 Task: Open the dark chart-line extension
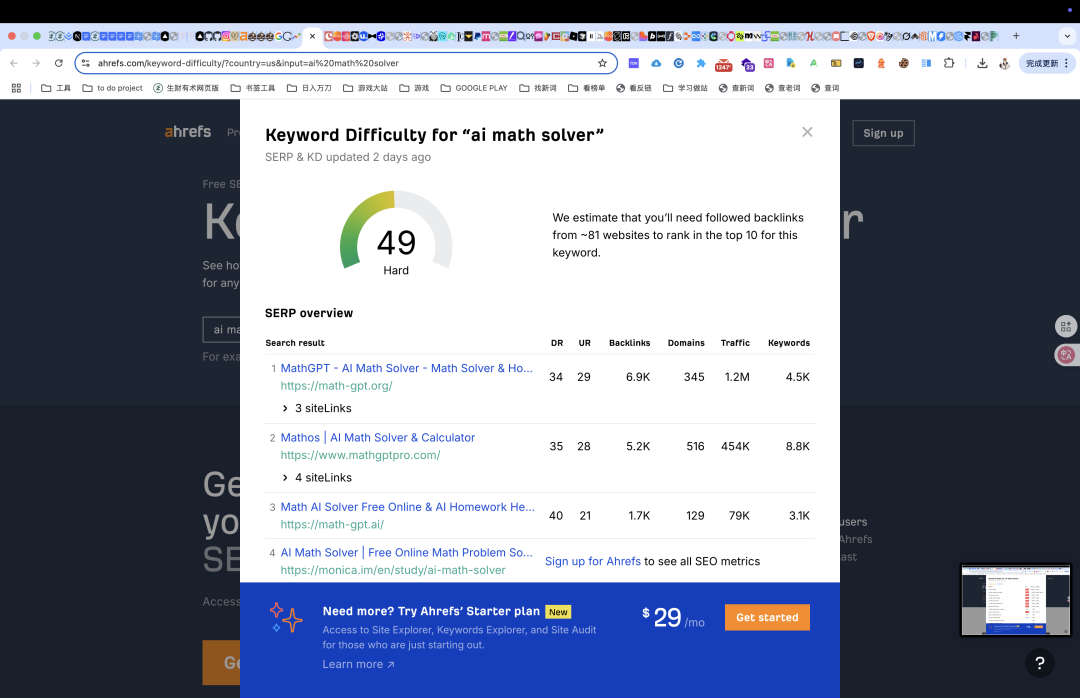tap(858, 63)
